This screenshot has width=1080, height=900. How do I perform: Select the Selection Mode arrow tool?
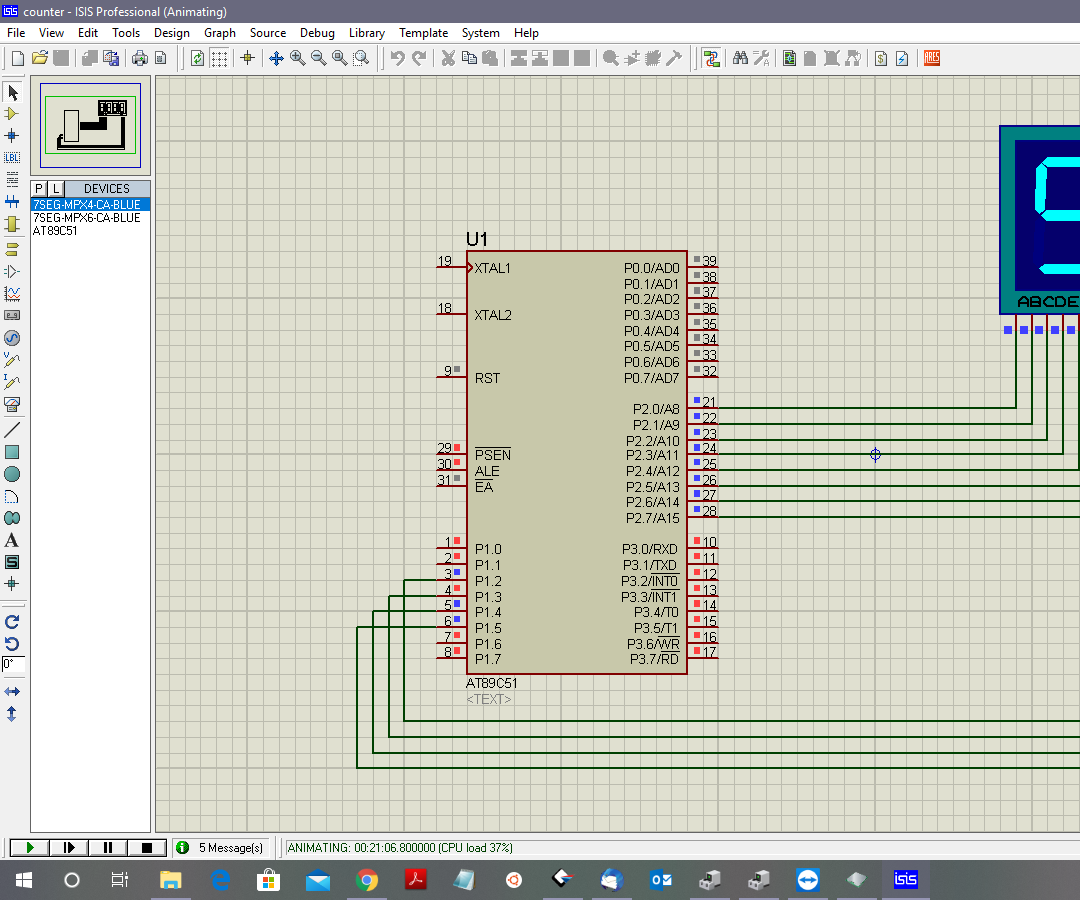[x=12, y=92]
